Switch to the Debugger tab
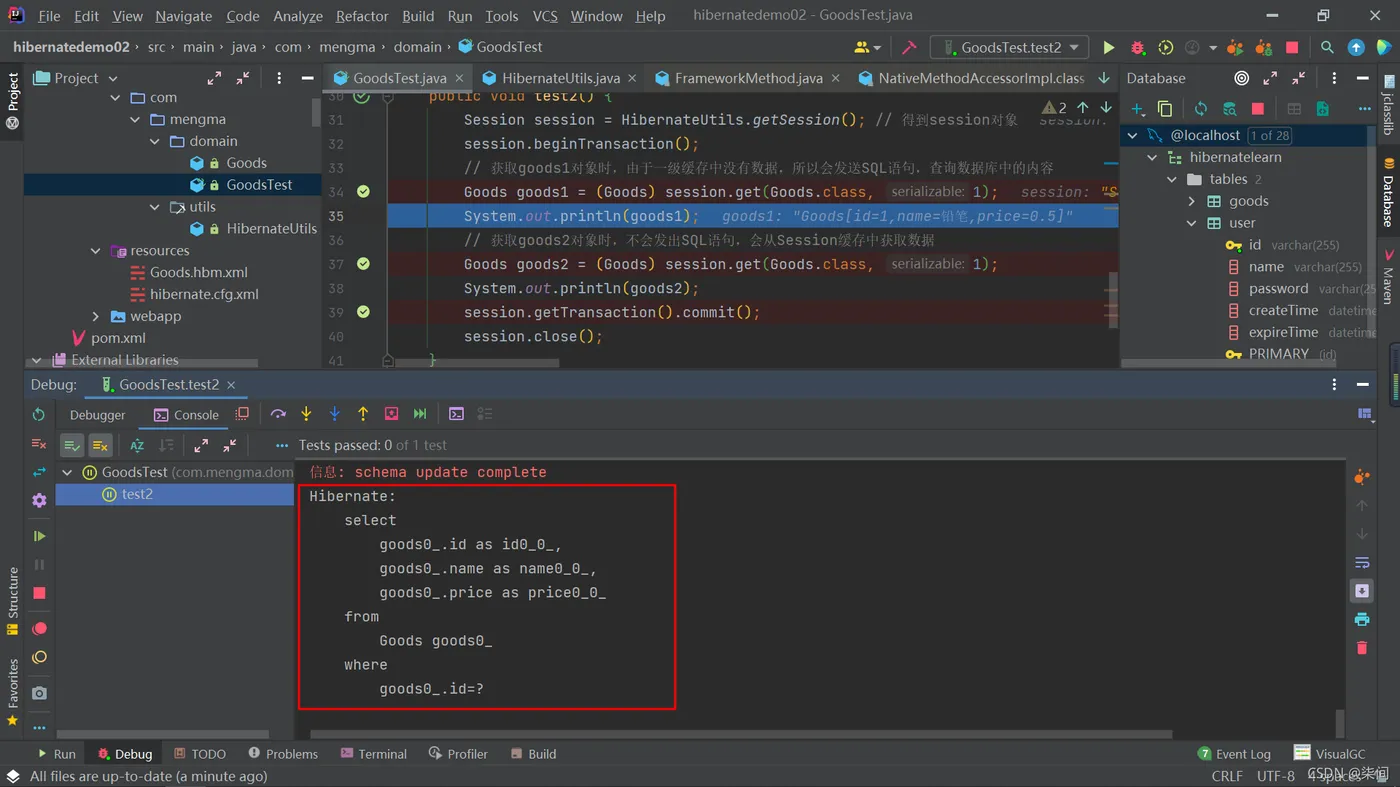 coord(98,415)
